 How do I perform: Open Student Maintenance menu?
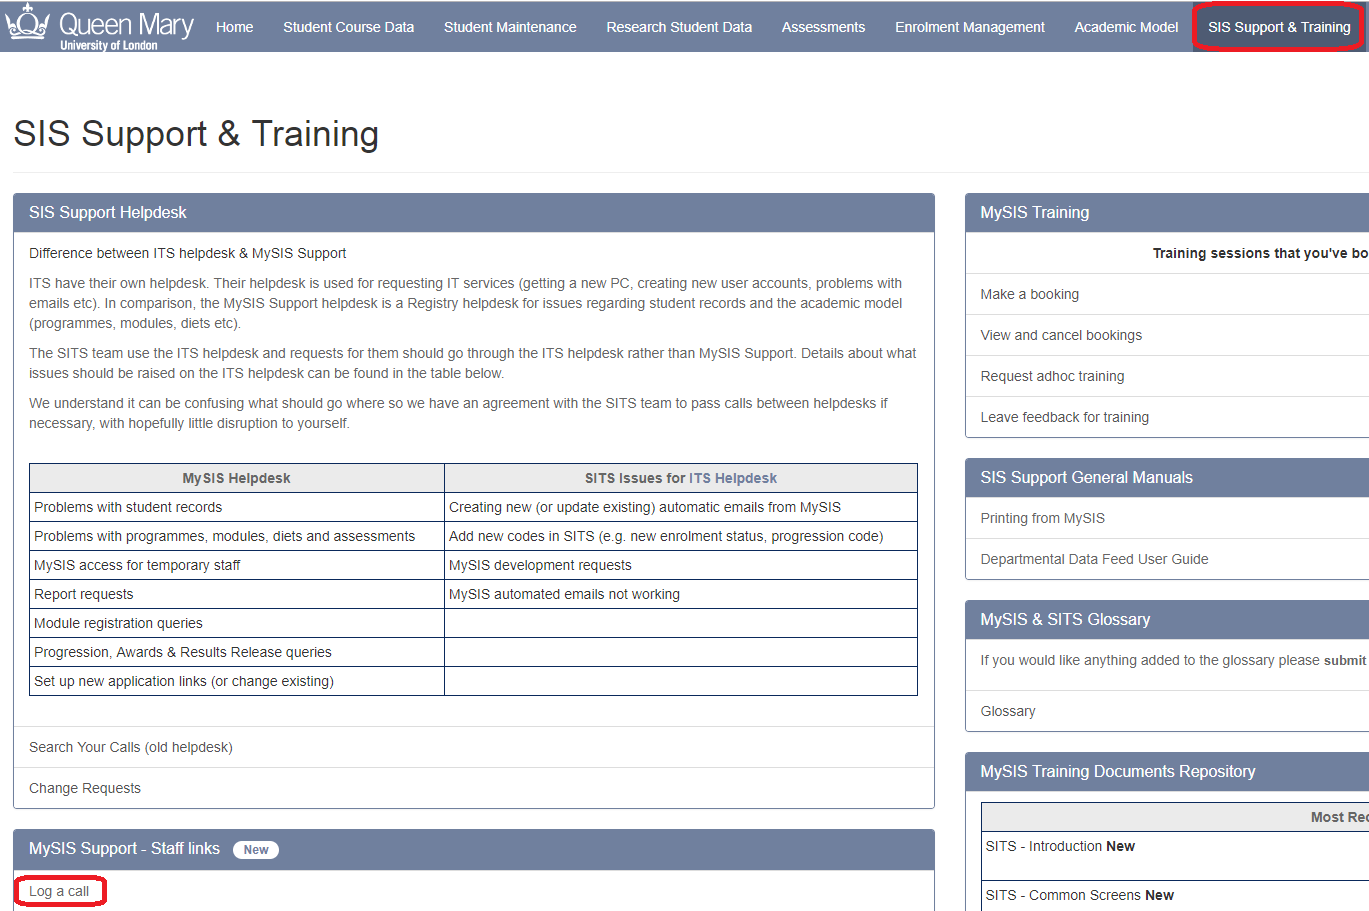tap(510, 27)
